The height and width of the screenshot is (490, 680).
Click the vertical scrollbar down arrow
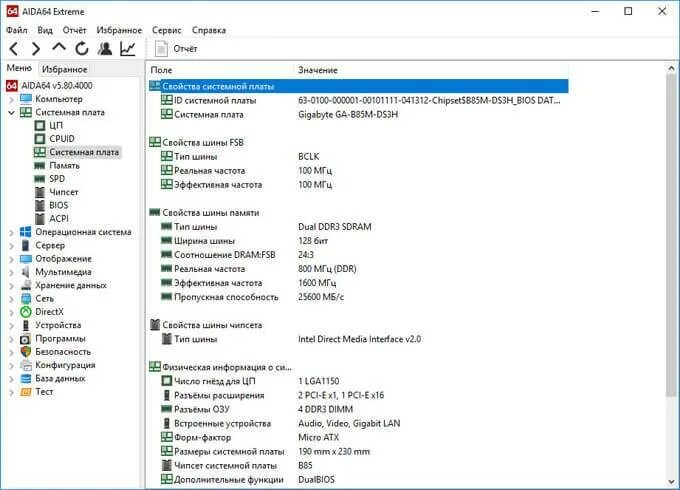pyautogui.click(x=671, y=482)
